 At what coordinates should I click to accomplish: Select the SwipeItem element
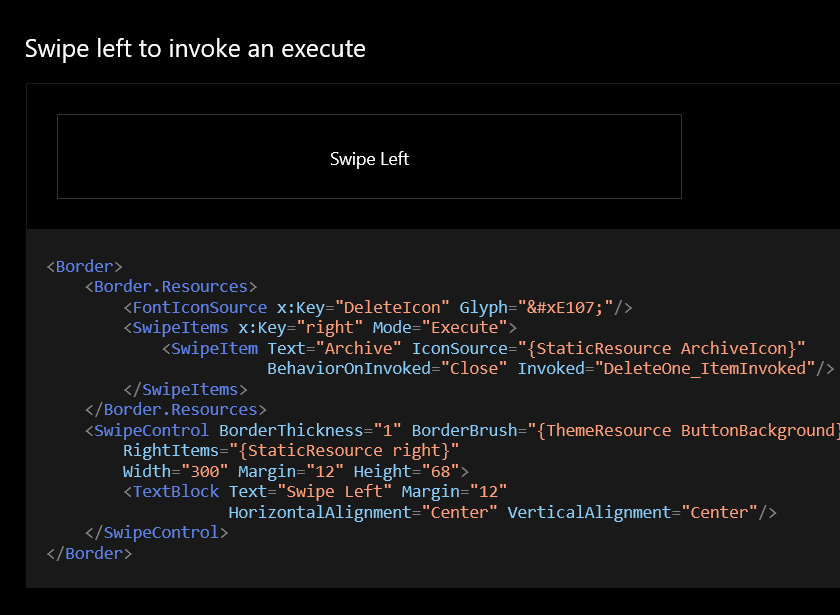210,348
